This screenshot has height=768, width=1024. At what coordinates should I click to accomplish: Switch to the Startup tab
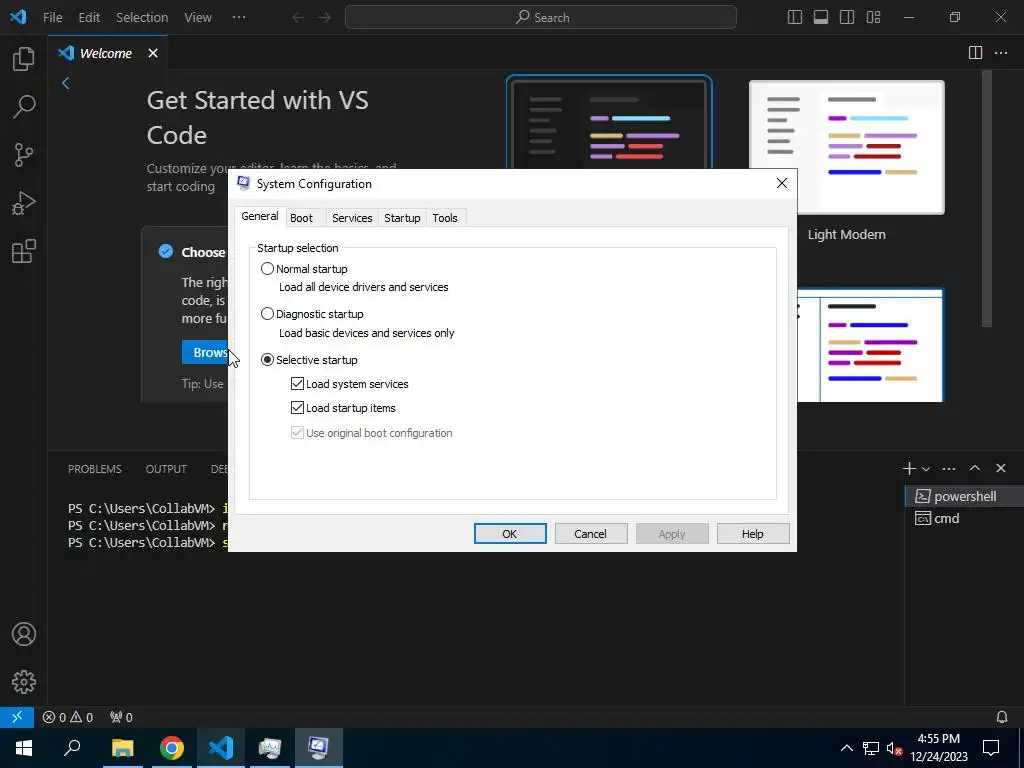point(402,218)
